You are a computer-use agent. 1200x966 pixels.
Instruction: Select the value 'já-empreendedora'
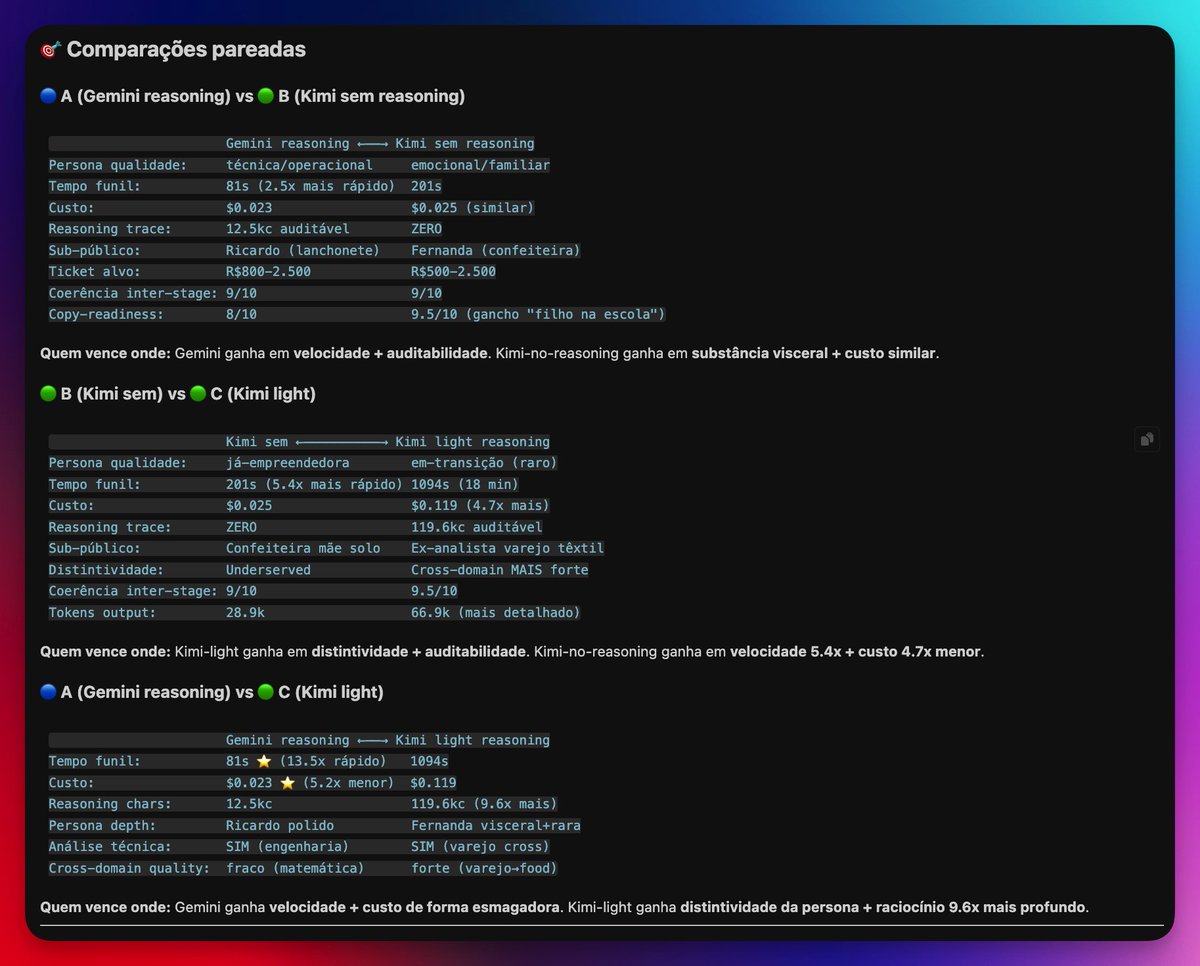(x=287, y=463)
